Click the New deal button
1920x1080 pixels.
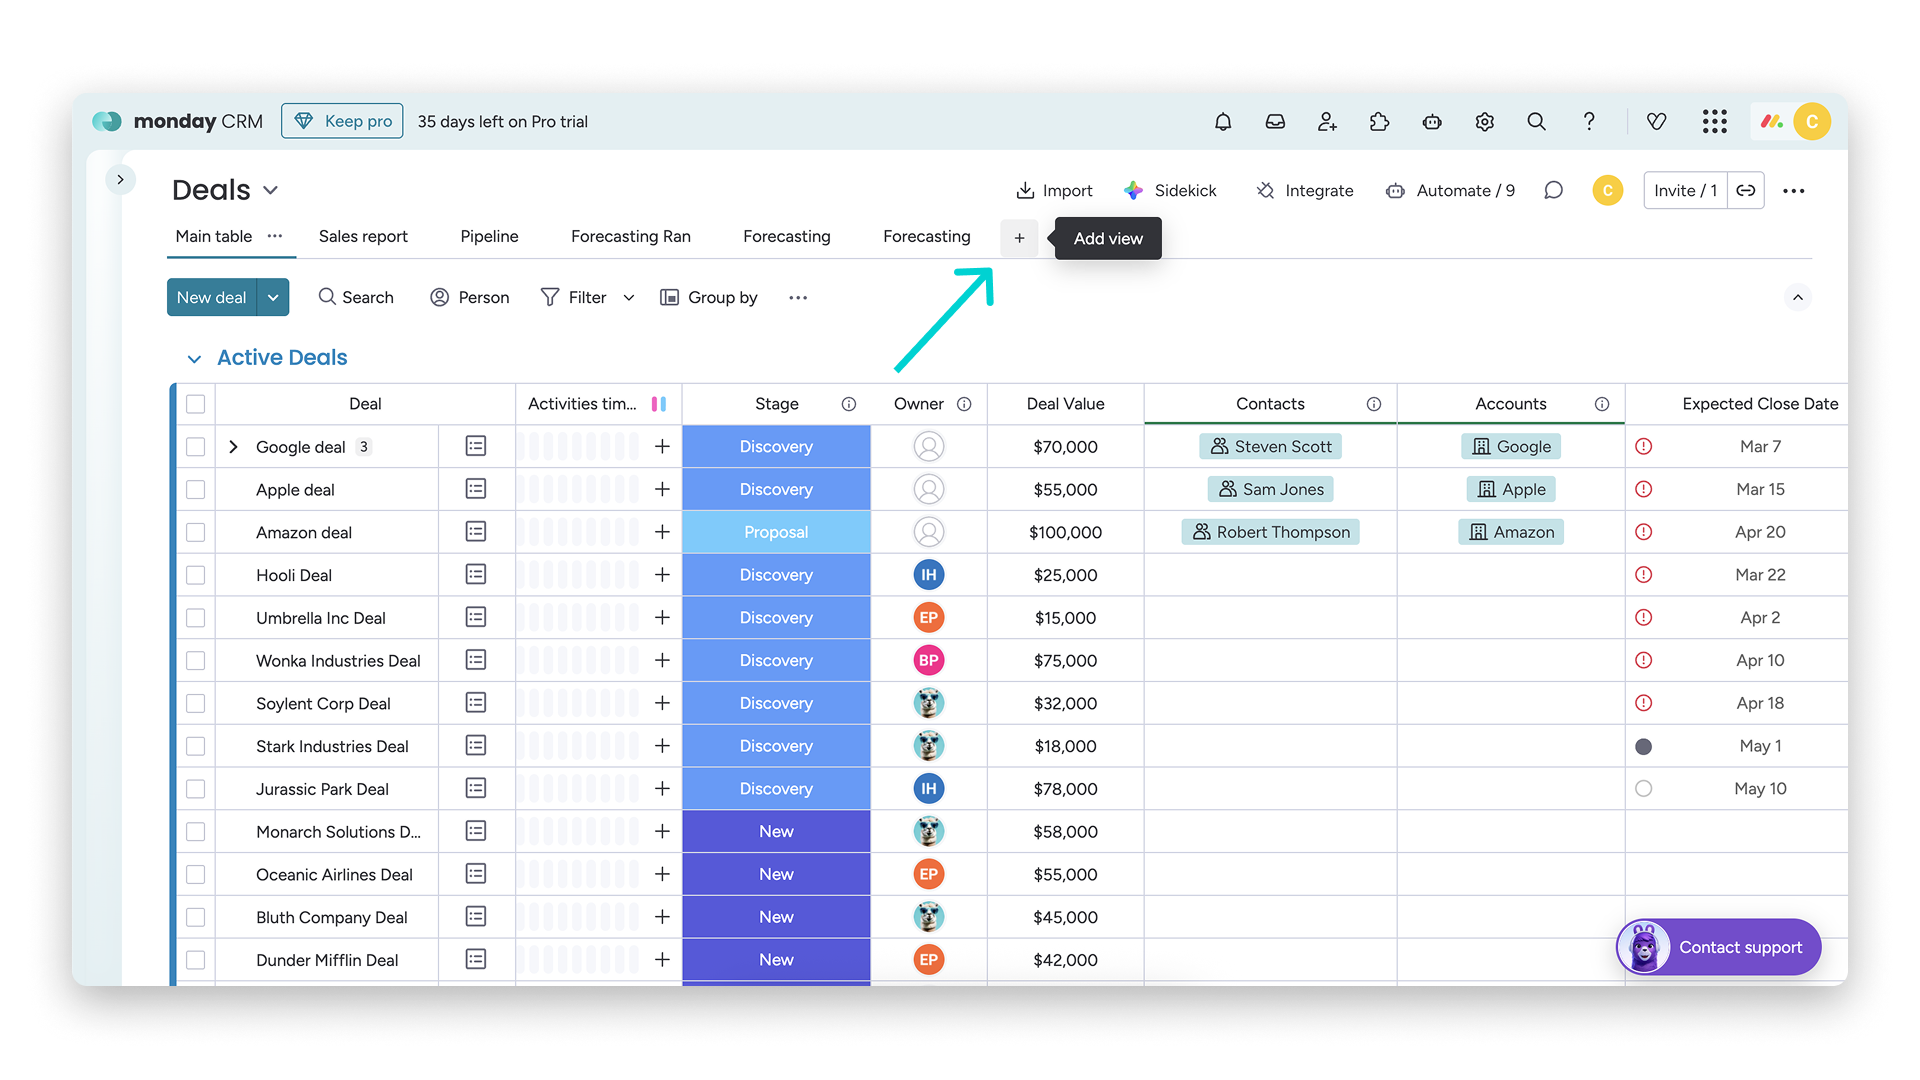tap(212, 297)
